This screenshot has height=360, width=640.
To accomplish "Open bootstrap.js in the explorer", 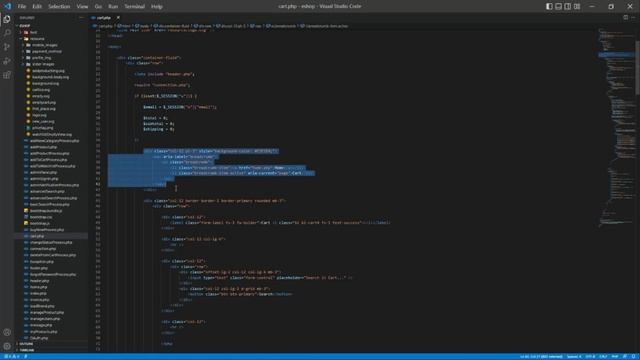I will (40, 223).
